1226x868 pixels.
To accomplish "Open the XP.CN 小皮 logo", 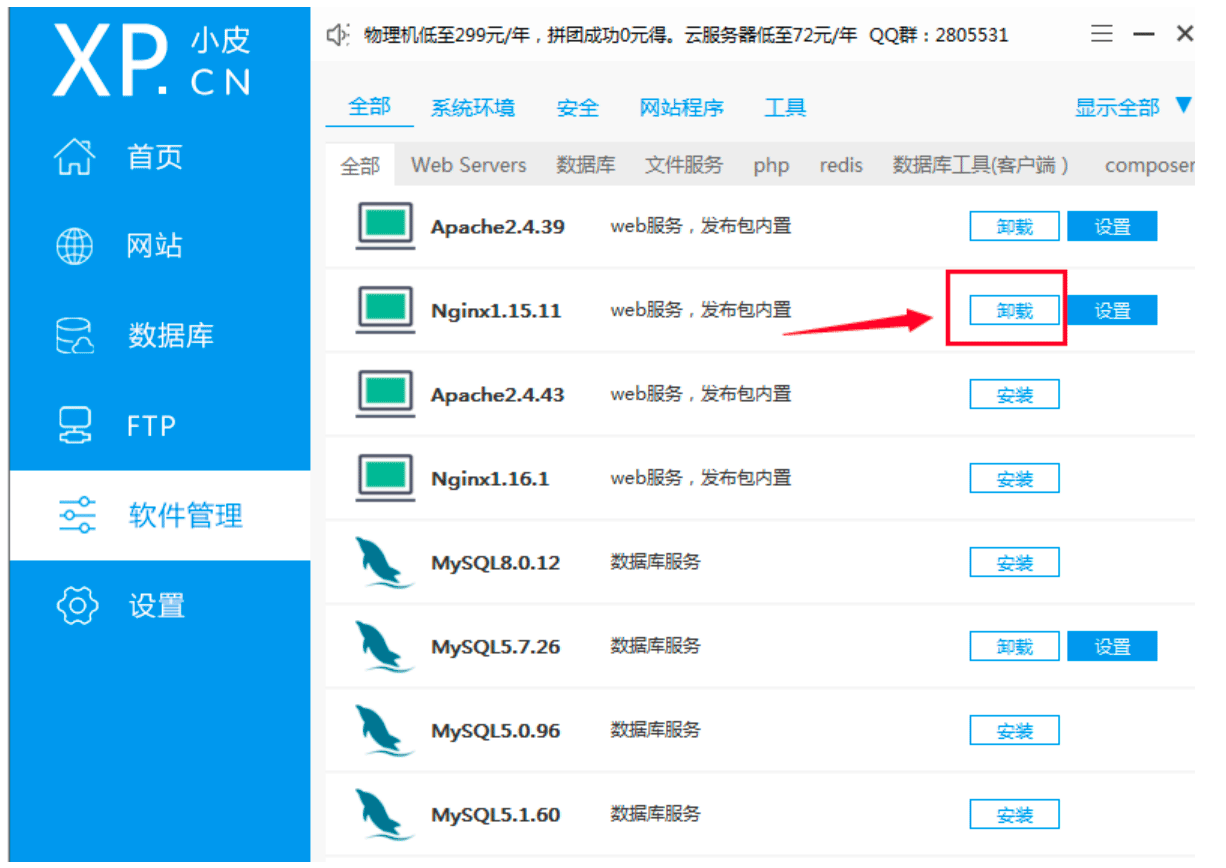I will pos(151,60).
